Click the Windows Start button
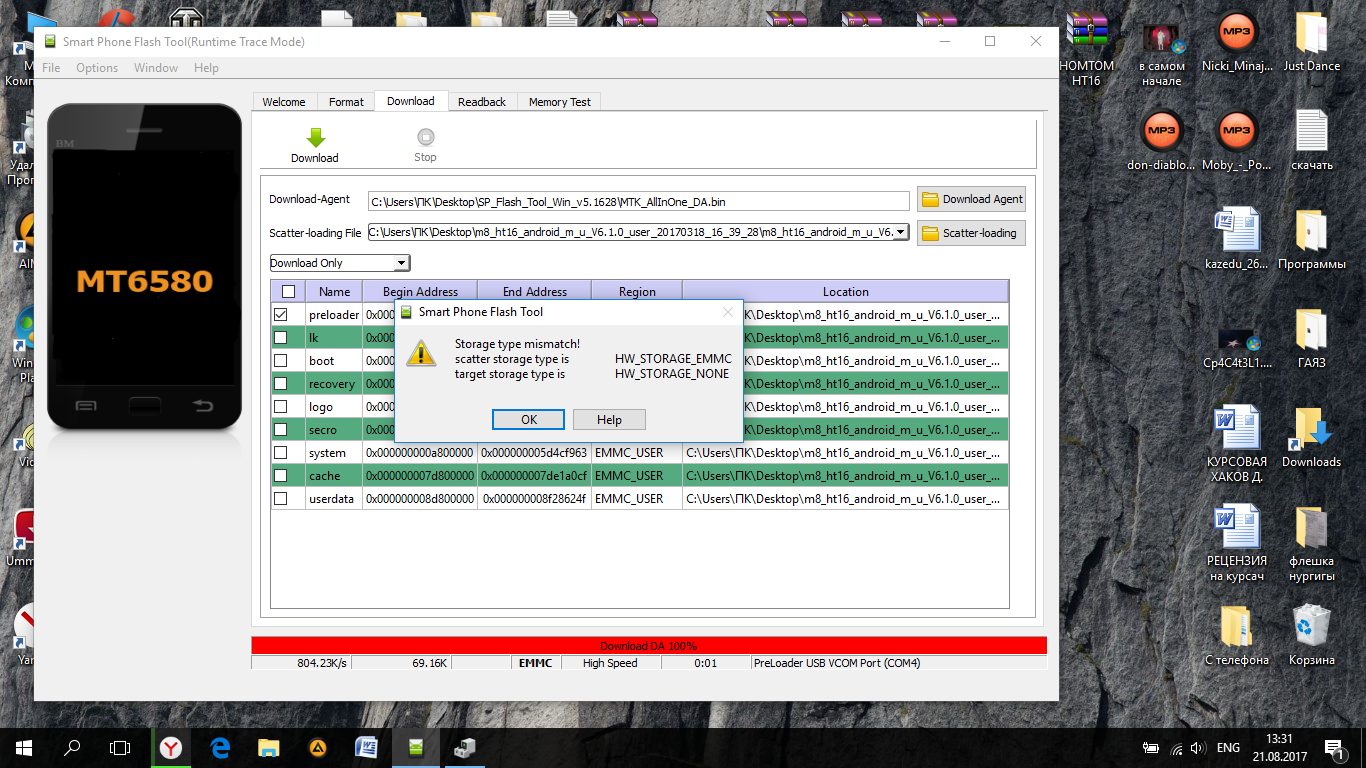 click(x=23, y=747)
